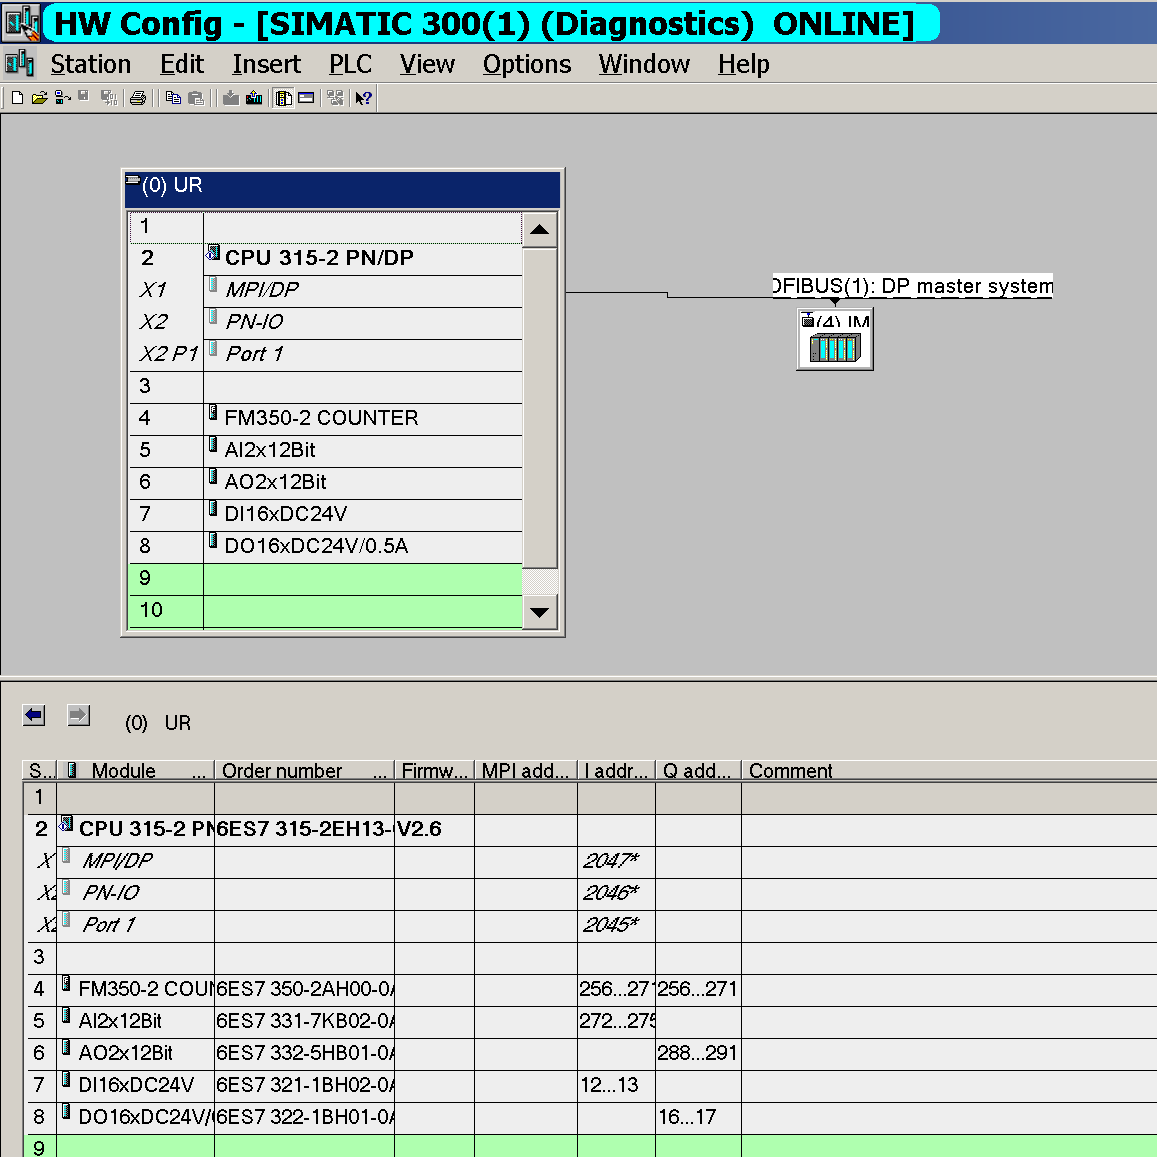Click the DO16xDC24V/0.5A module icon in rack

click(x=213, y=540)
